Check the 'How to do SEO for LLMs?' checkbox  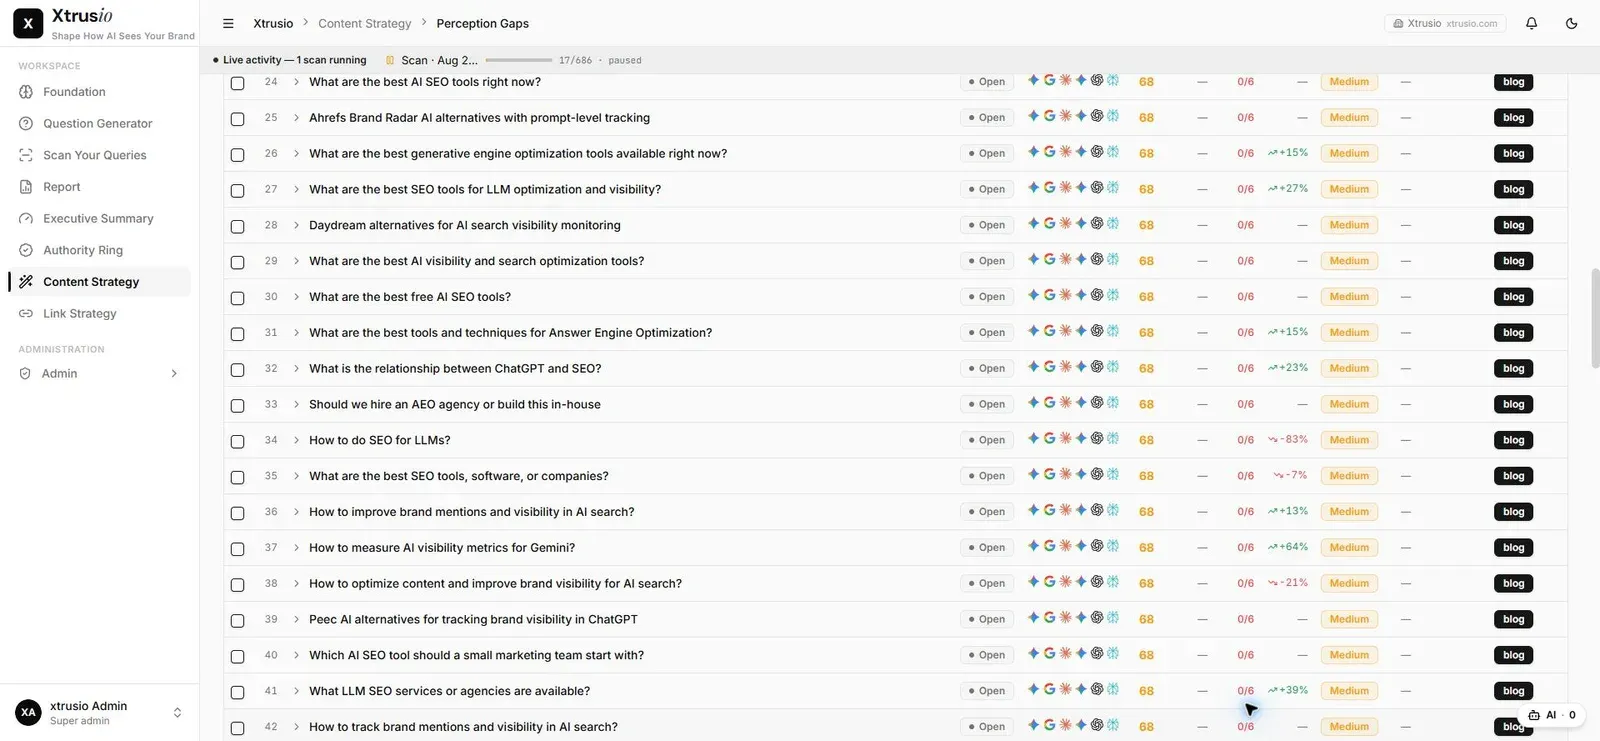pos(237,442)
